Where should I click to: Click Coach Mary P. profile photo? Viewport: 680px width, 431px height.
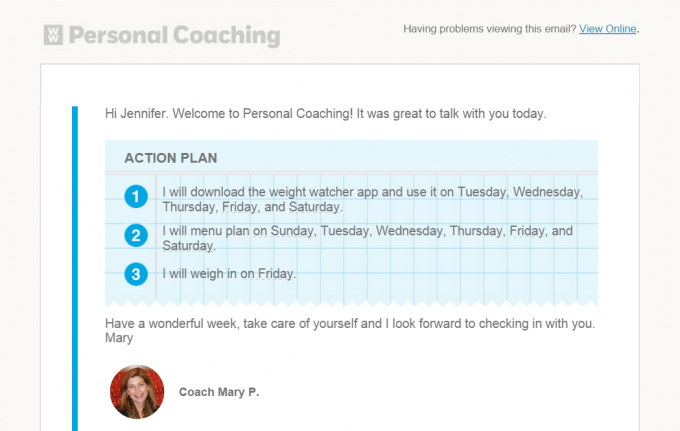pyautogui.click(x=137, y=392)
